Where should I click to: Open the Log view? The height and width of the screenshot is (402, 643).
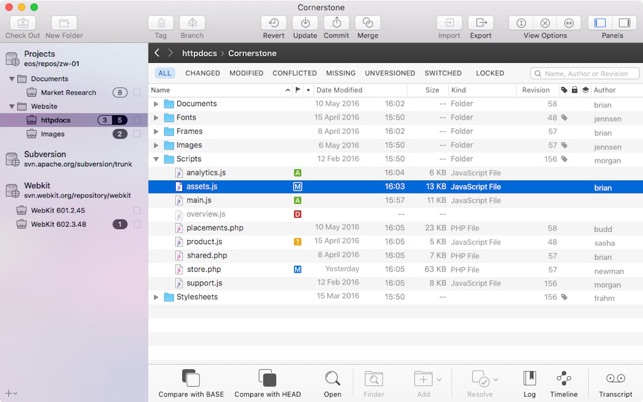click(529, 378)
